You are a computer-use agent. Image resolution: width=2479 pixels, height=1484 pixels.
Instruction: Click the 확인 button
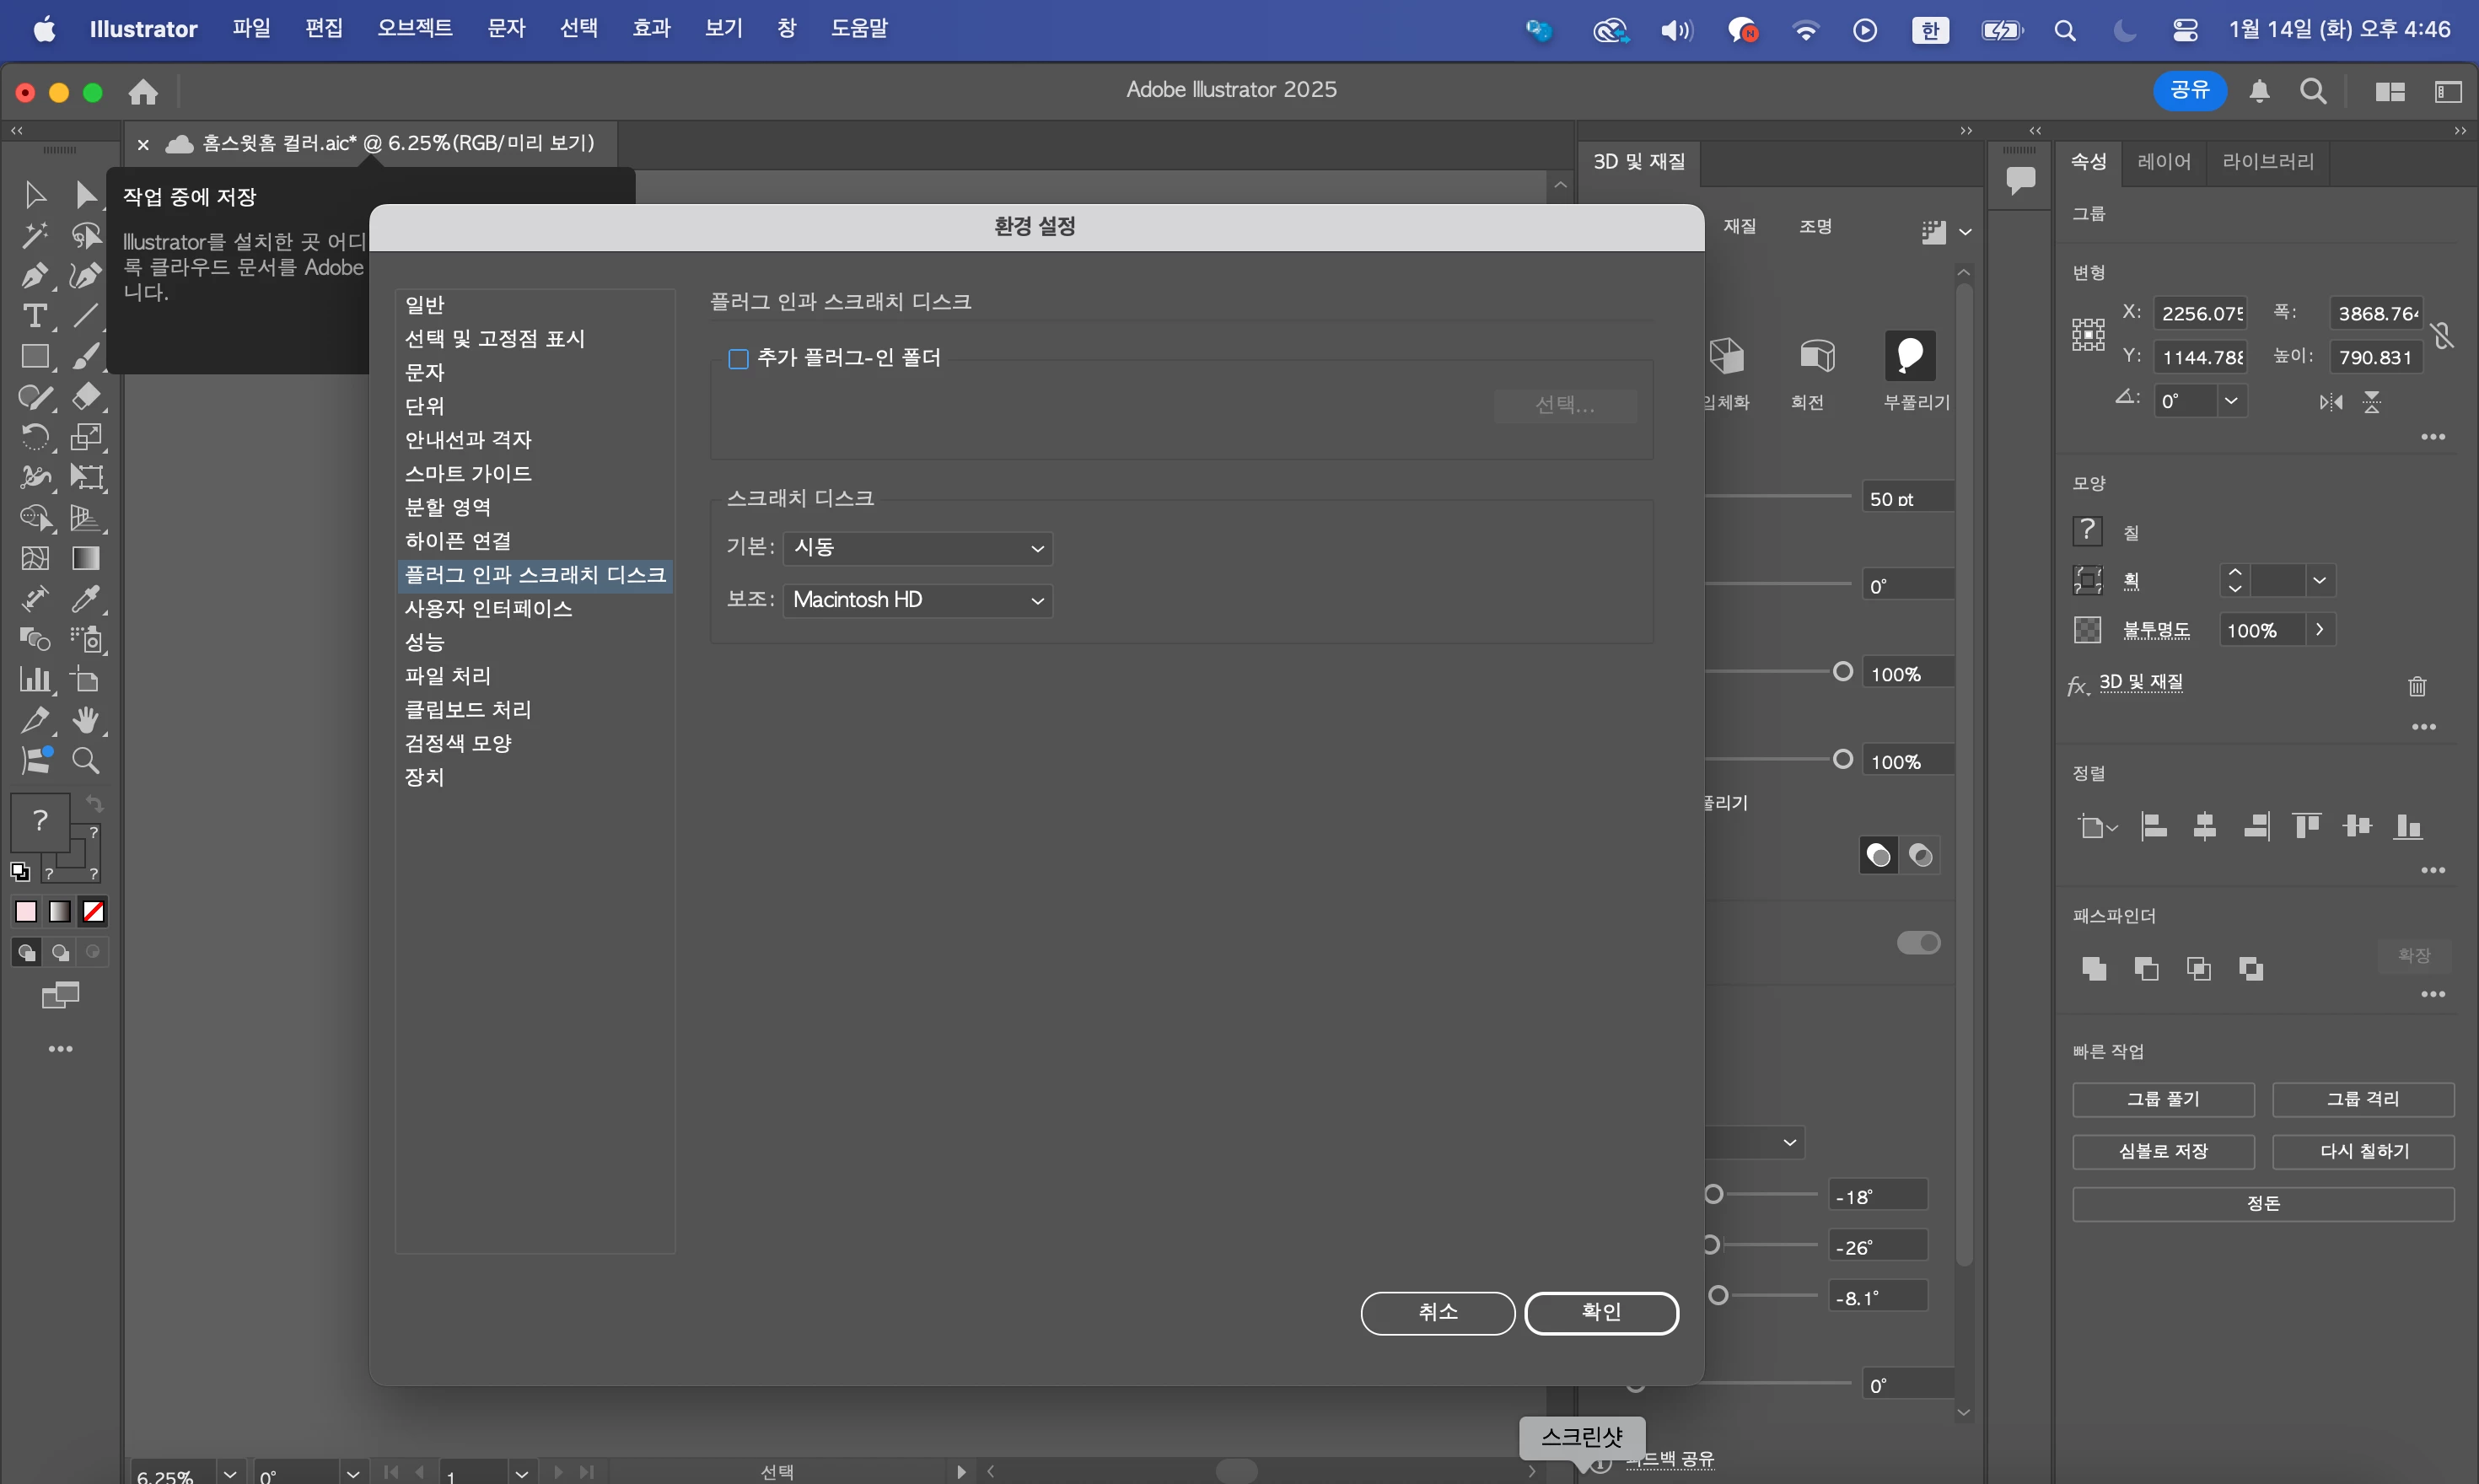tap(1600, 1312)
